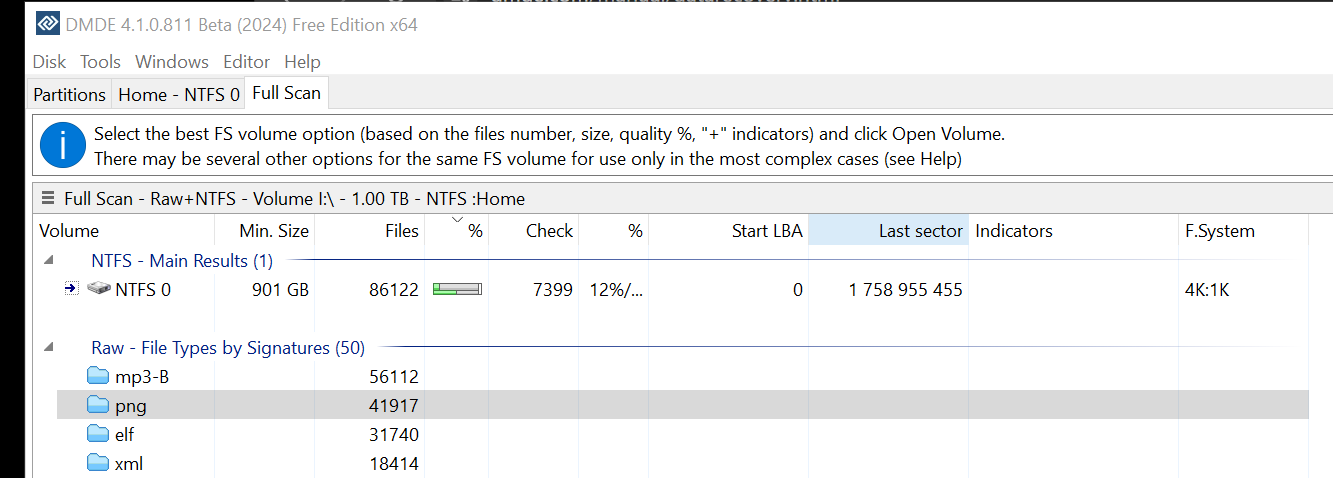Click the blue info icon
The image size is (1333, 478).
[x=63, y=146]
